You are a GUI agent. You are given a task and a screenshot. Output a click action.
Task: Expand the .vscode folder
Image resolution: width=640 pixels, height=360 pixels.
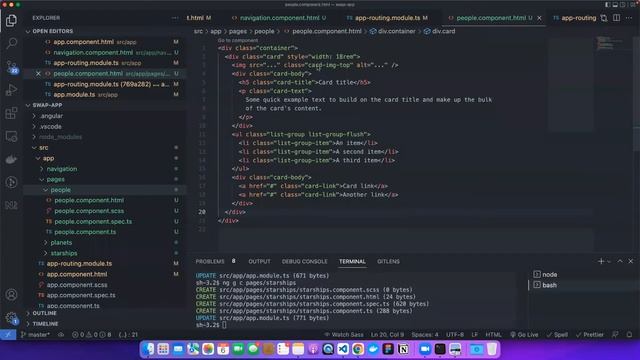51,127
